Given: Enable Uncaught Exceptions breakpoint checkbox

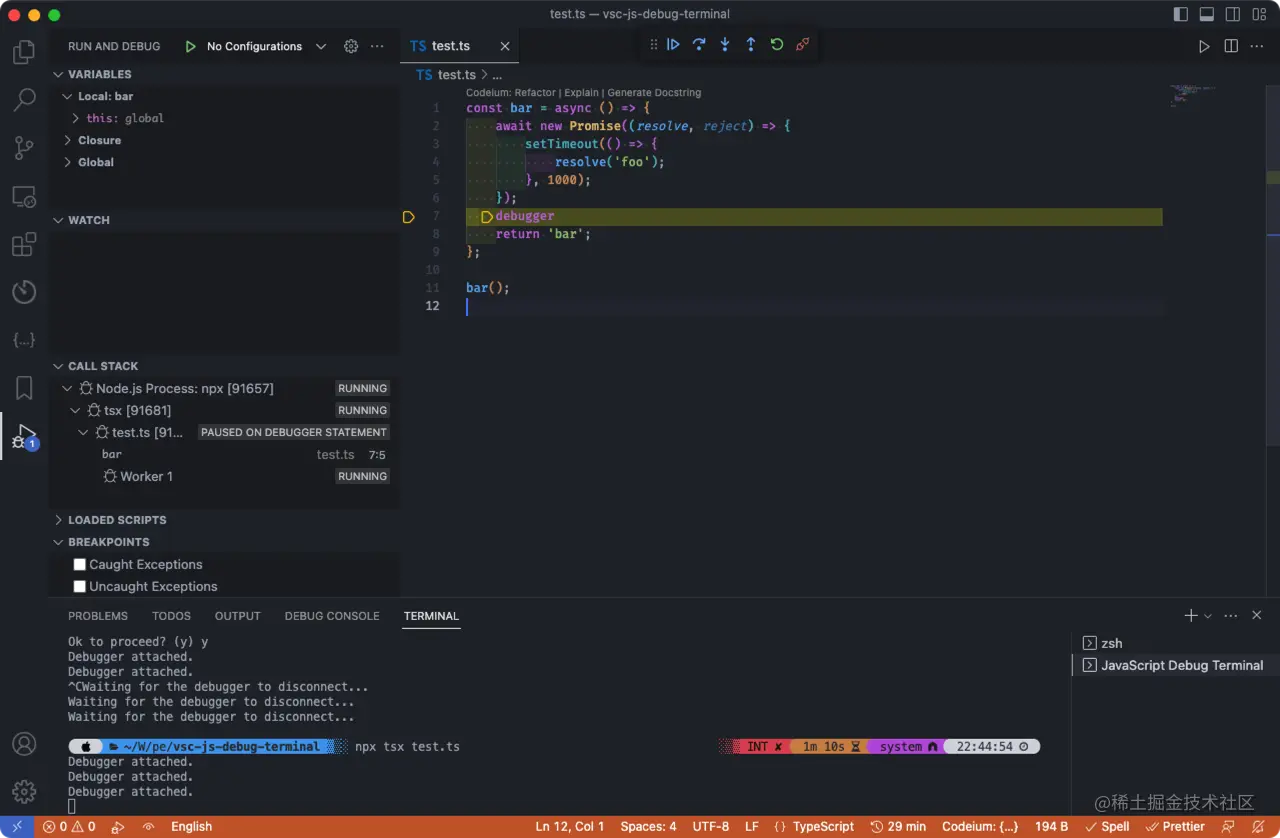Looking at the screenshot, I should click(80, 587).
